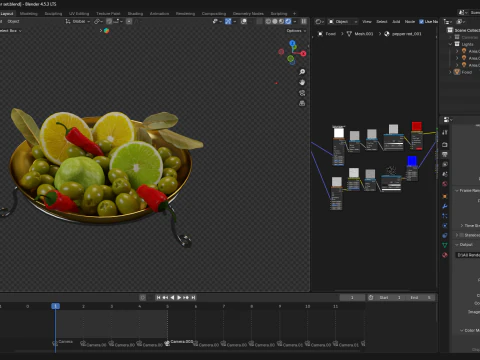Open the viewport Options dropdown
This screenshot has height=360, width=480.
[296, 31]
